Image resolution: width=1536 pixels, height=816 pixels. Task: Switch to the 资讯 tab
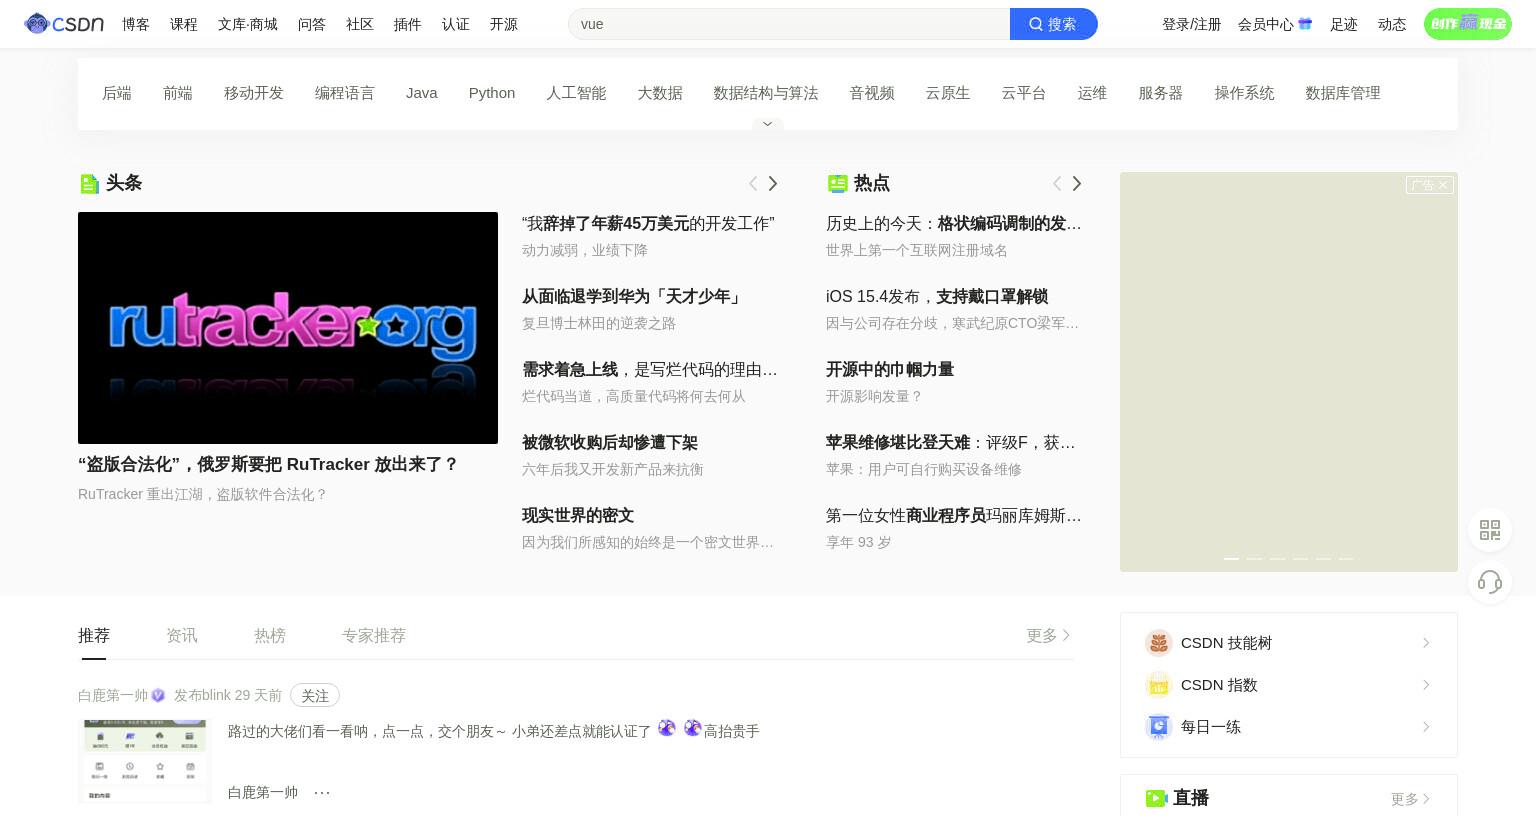tap(182, 635)
